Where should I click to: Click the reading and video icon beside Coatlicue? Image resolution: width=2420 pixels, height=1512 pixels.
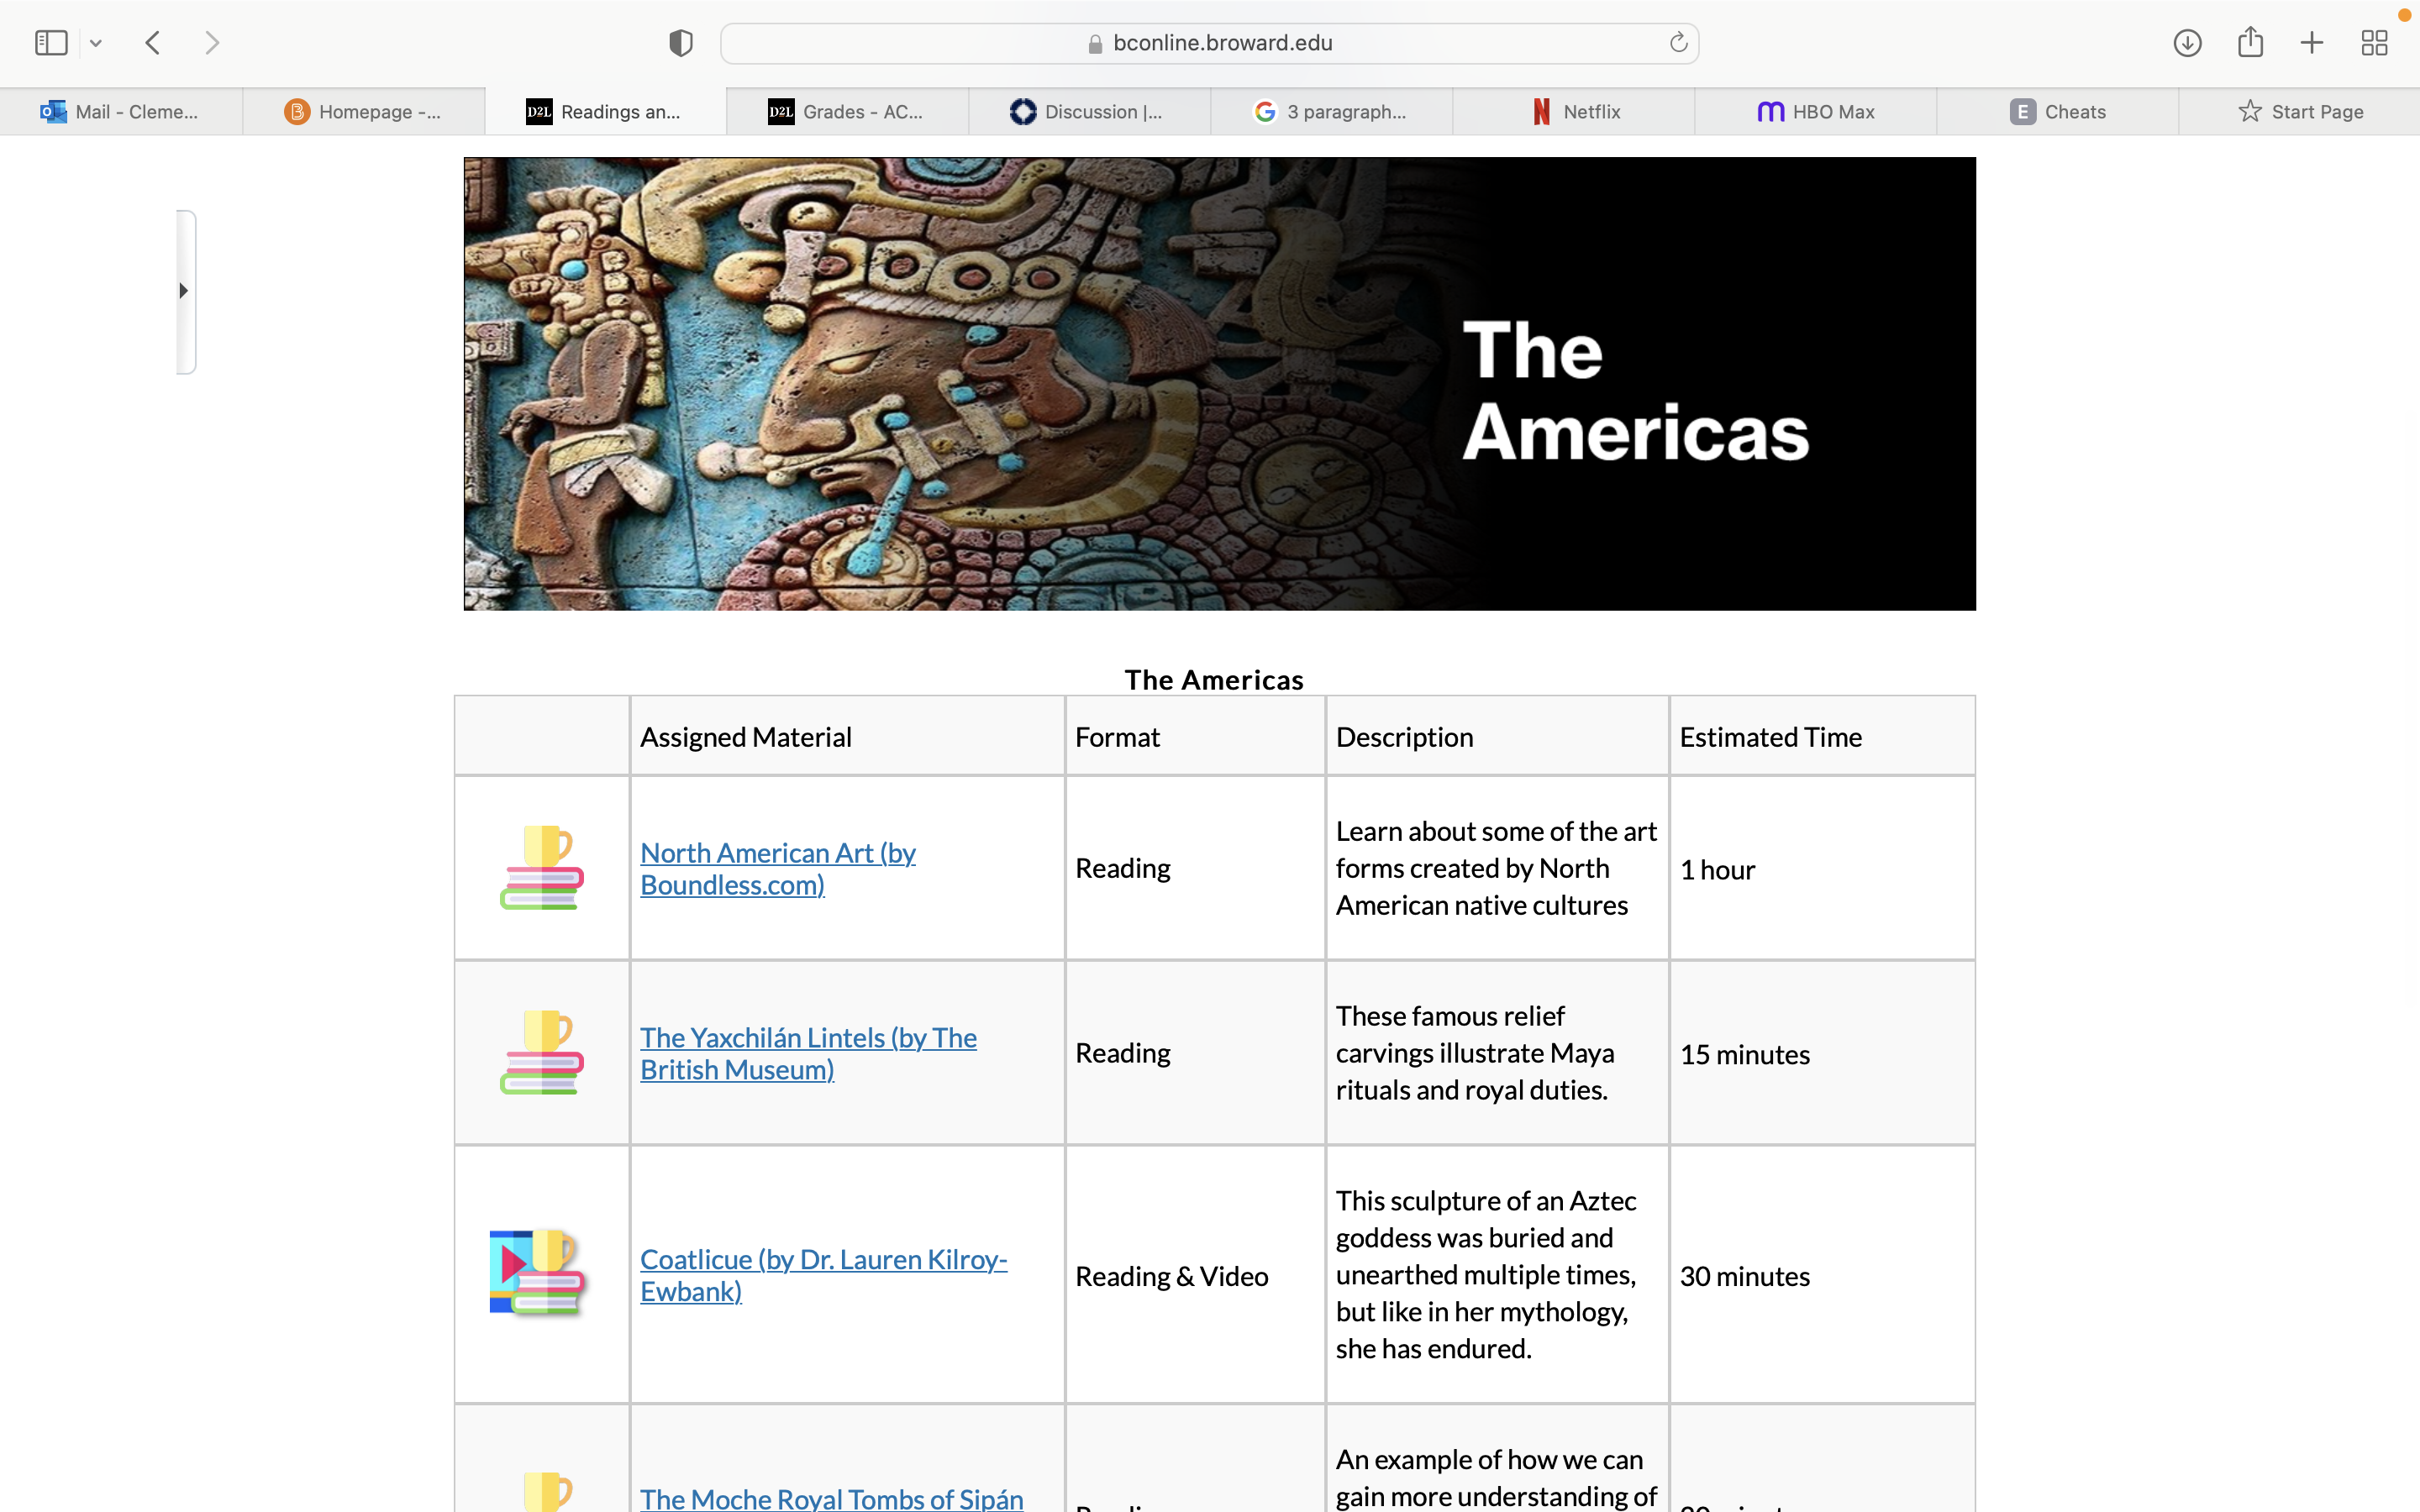coord(537,1273)
